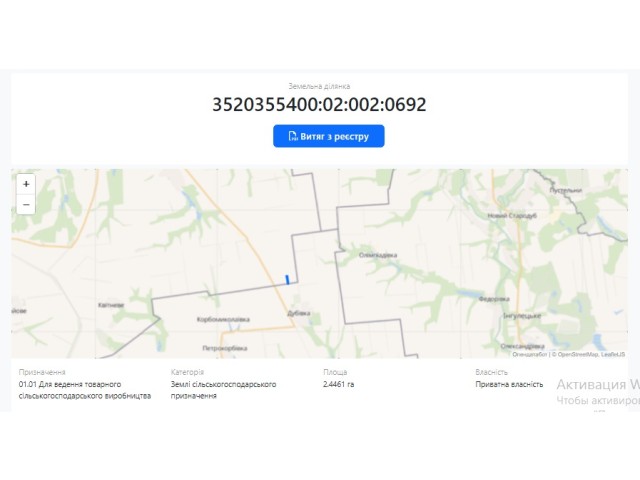Open the Опендатабот attribution link
The image size is (640, 480).
(x=530, y=354)
